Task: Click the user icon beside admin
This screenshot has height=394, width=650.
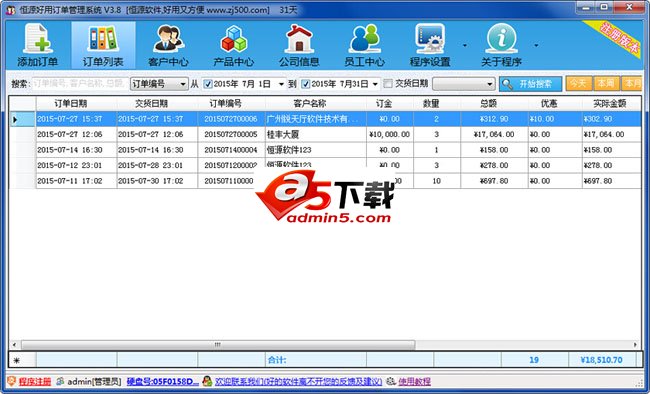Action: click(61, 381)
